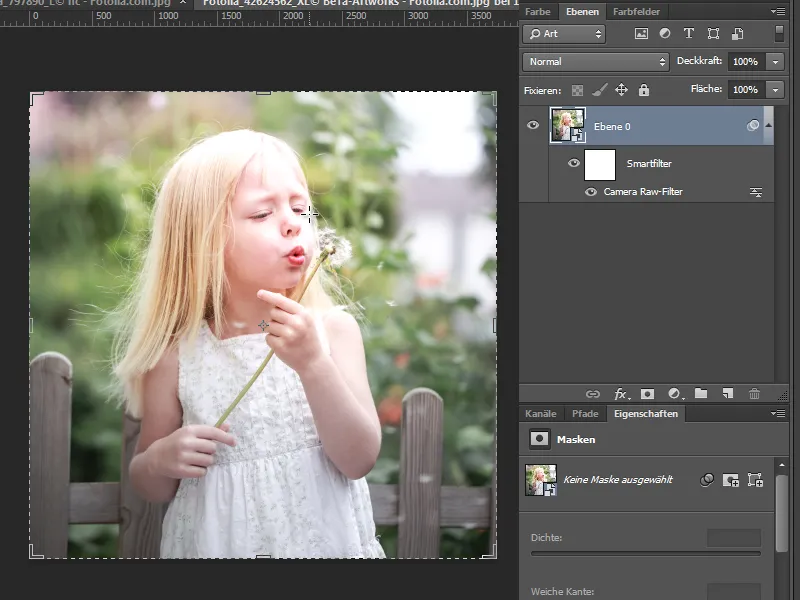The width and height of the screenshot is (800, 600).
Task: Filter layers by smart objects icon
Action: pos(738,34)
